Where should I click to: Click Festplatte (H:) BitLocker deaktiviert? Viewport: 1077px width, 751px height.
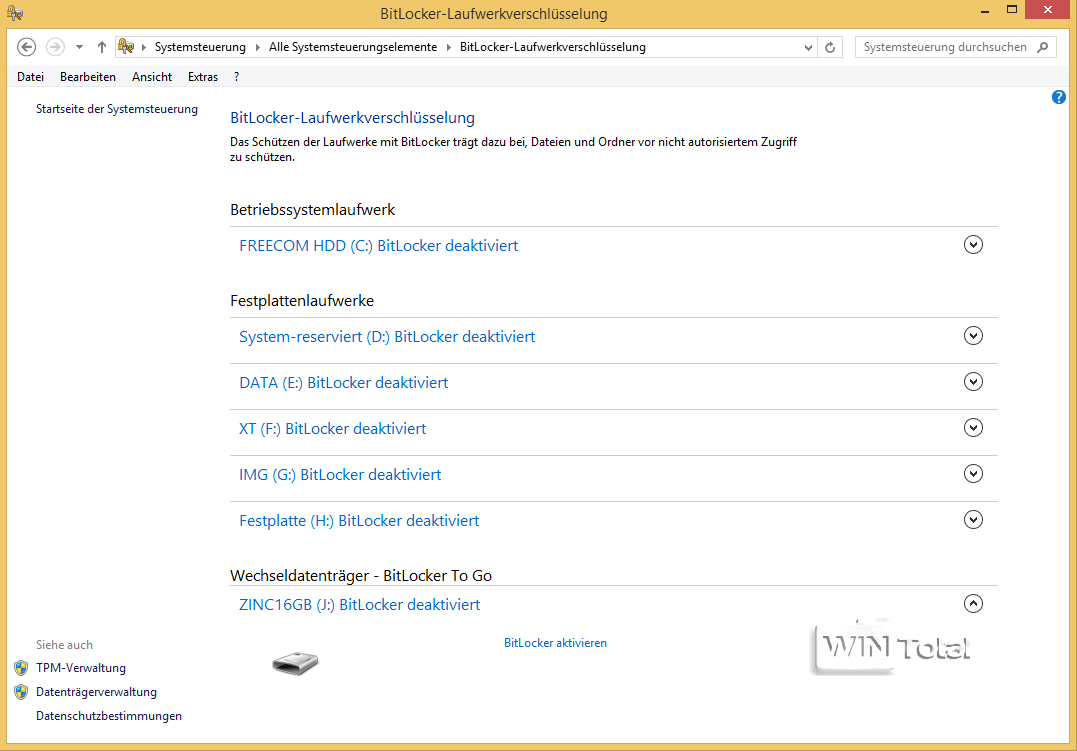pos(359,521)
